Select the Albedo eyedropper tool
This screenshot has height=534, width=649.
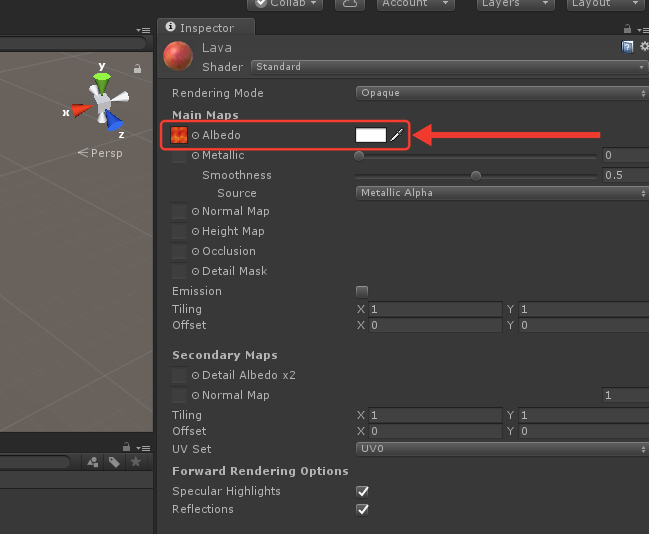click(397, 135)
